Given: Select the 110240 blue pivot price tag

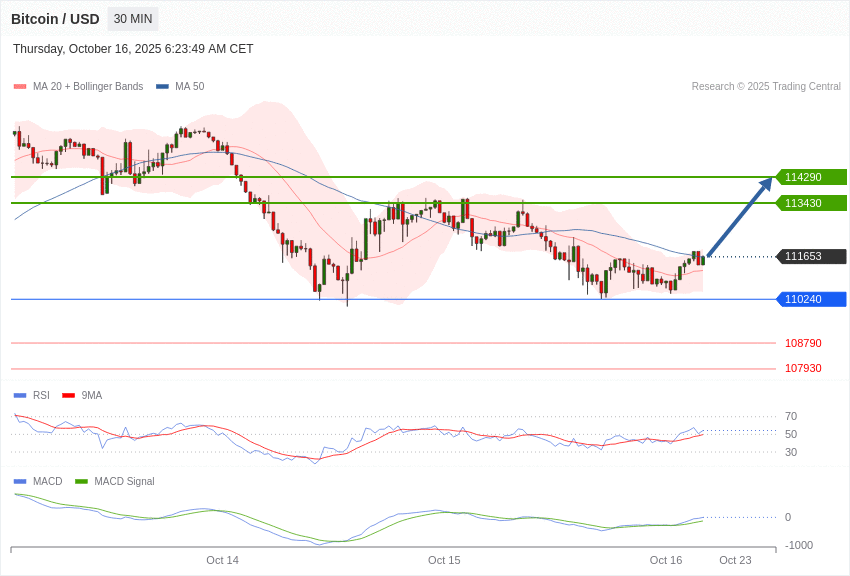Looking at the screenshot, I should 811,299.
